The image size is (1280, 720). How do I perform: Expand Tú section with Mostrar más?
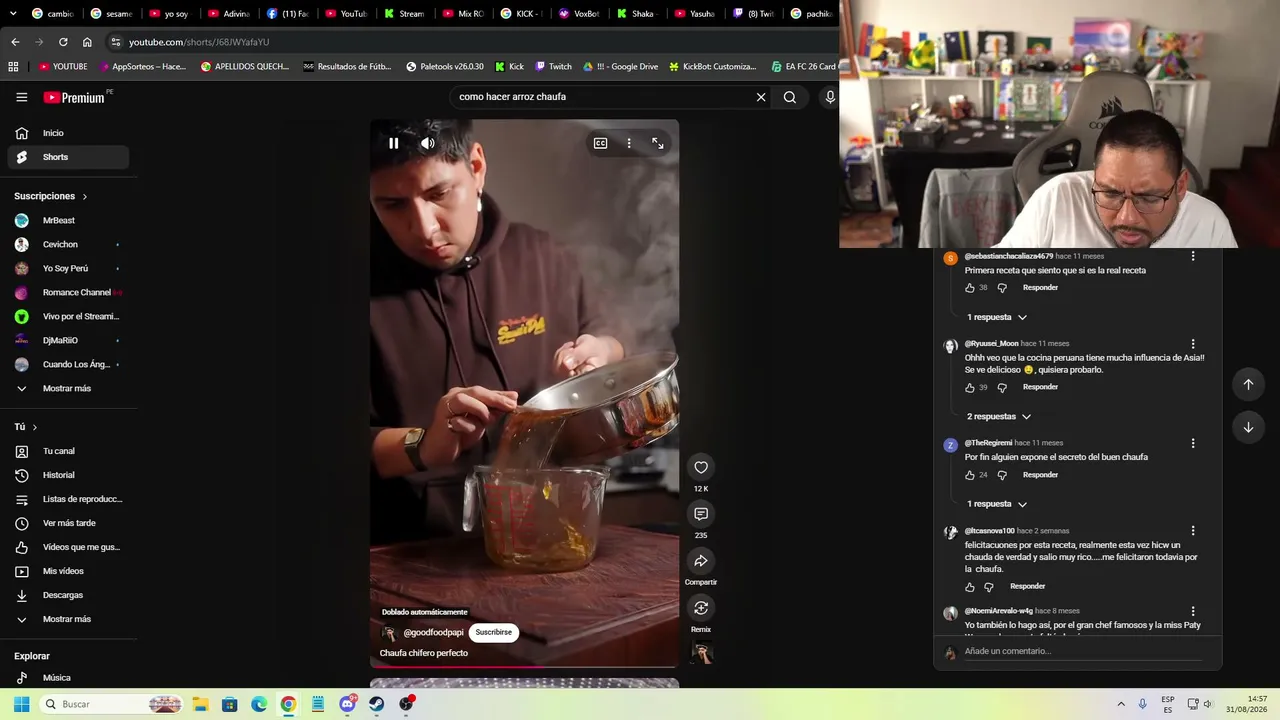pyautogui.click(x=68, y=619)
